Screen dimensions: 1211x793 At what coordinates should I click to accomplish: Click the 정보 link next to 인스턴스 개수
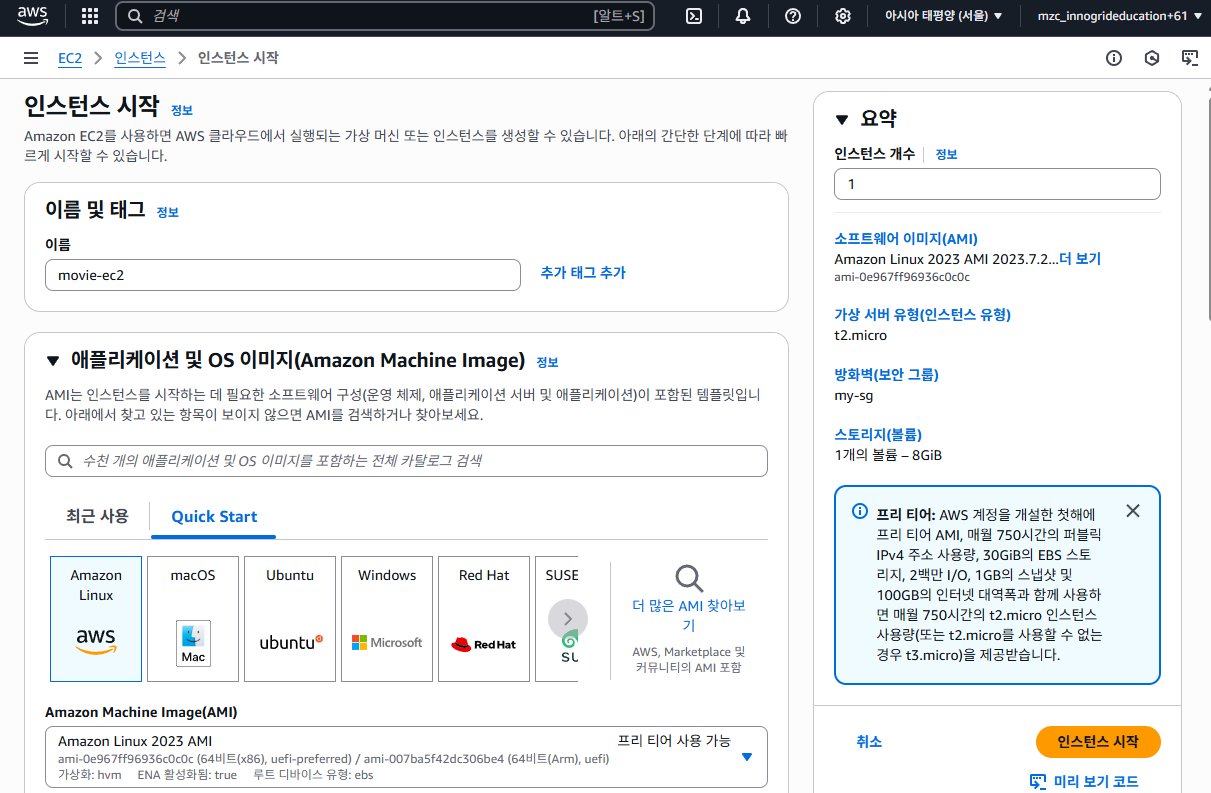pos(946,154)
